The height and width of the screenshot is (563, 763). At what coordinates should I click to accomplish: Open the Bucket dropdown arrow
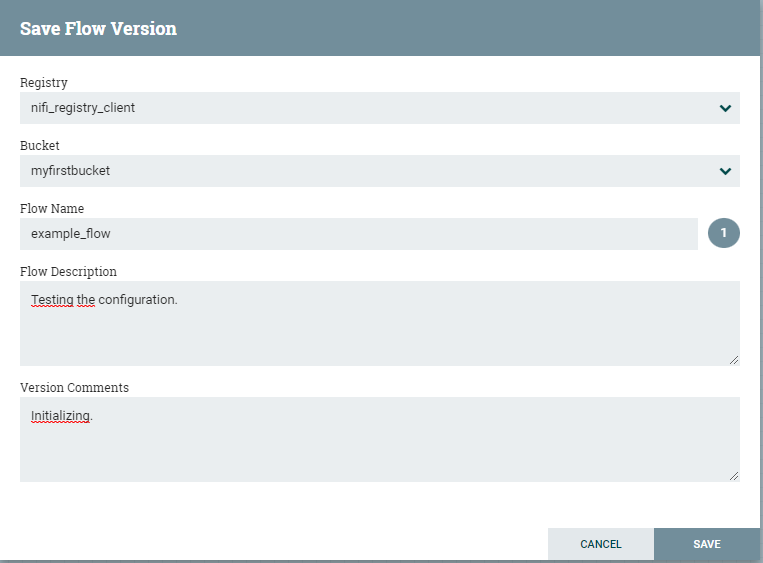pos(725,171)
